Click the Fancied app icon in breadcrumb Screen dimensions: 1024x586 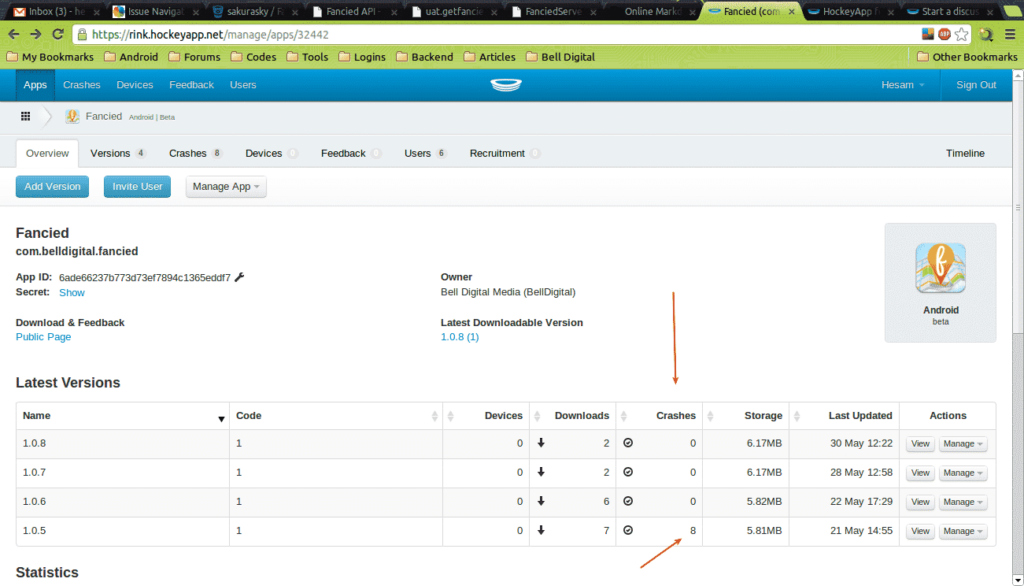point(72,116)
